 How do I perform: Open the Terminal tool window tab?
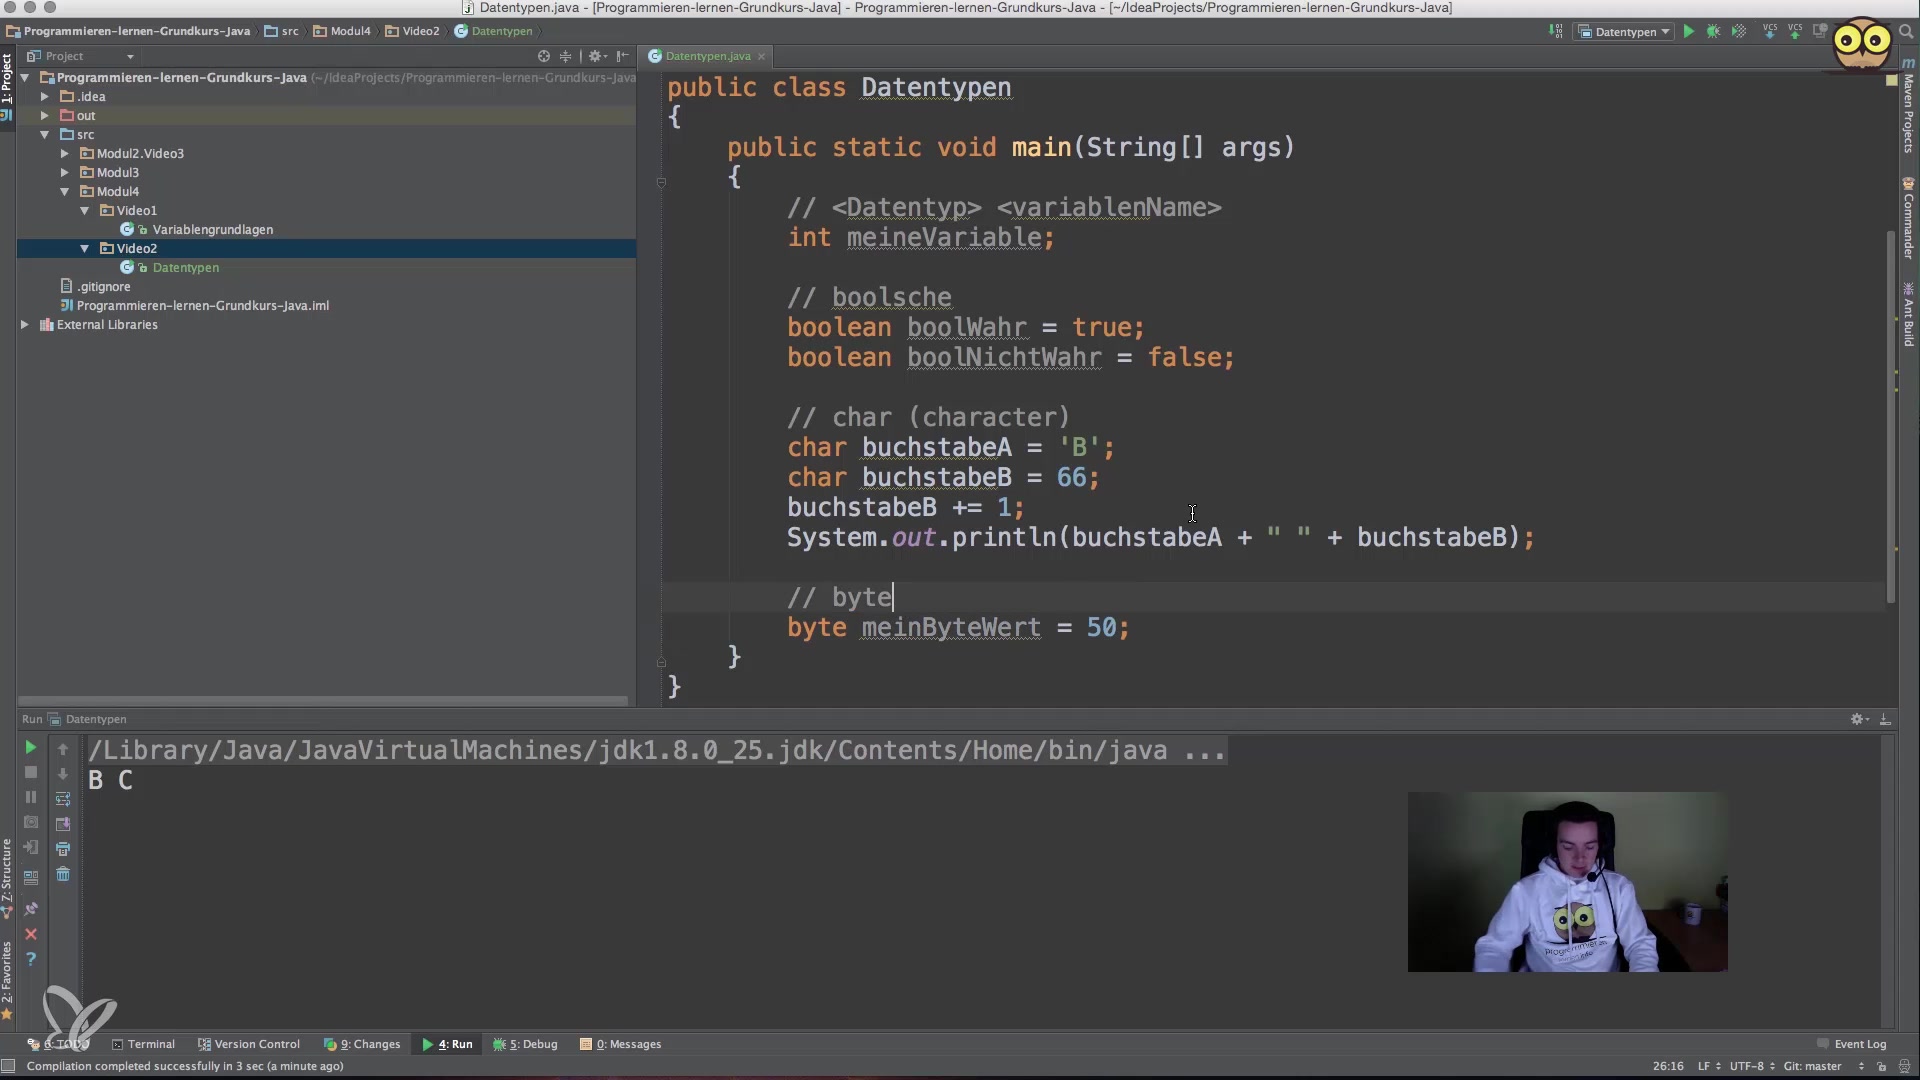pos(143,1044)
